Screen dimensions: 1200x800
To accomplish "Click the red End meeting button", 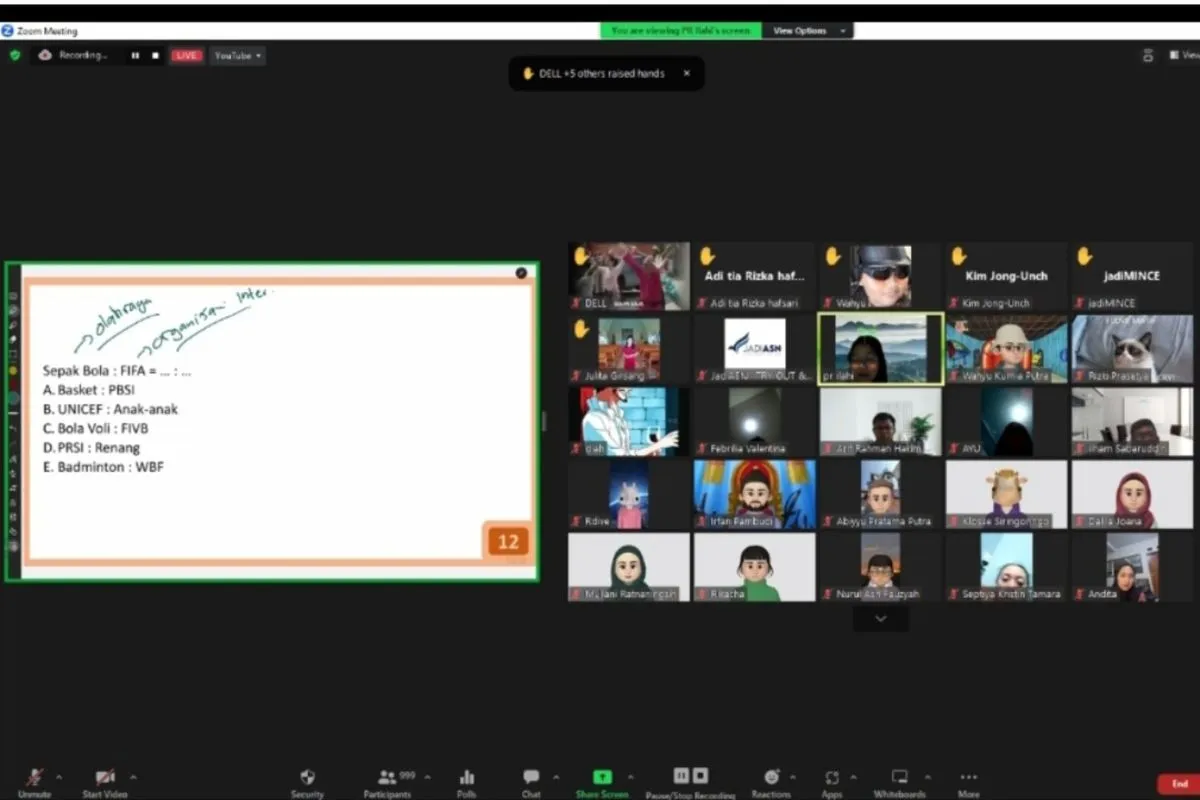I will [1178, 783].
